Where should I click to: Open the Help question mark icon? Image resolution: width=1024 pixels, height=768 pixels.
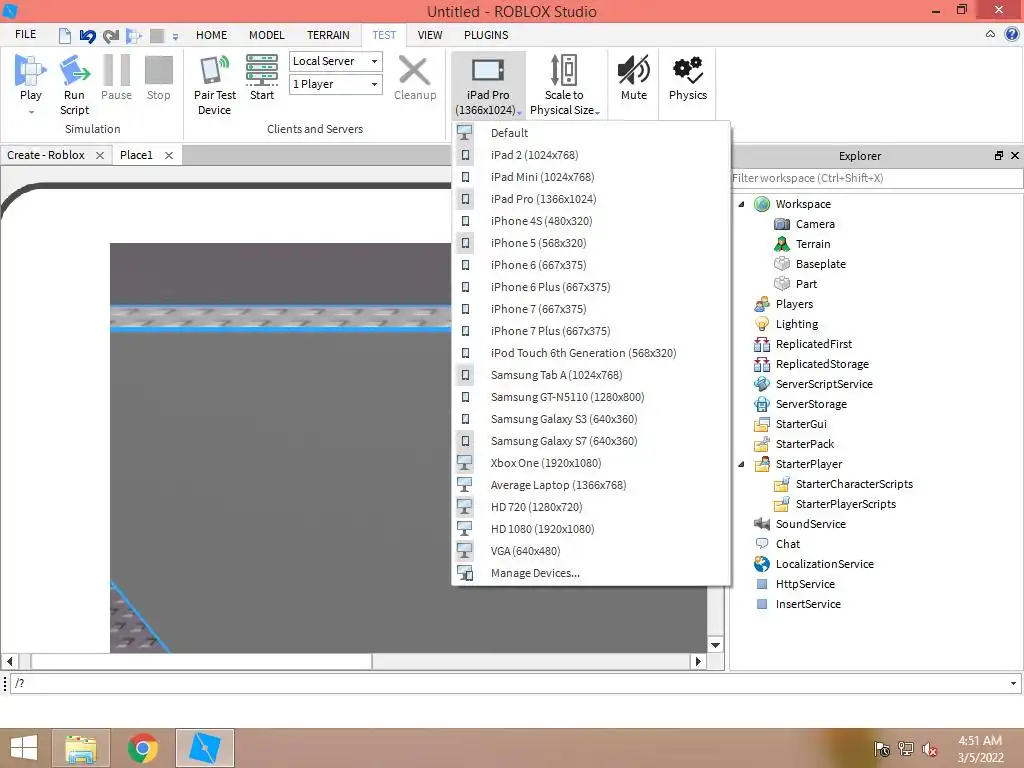pos(1012,35)
